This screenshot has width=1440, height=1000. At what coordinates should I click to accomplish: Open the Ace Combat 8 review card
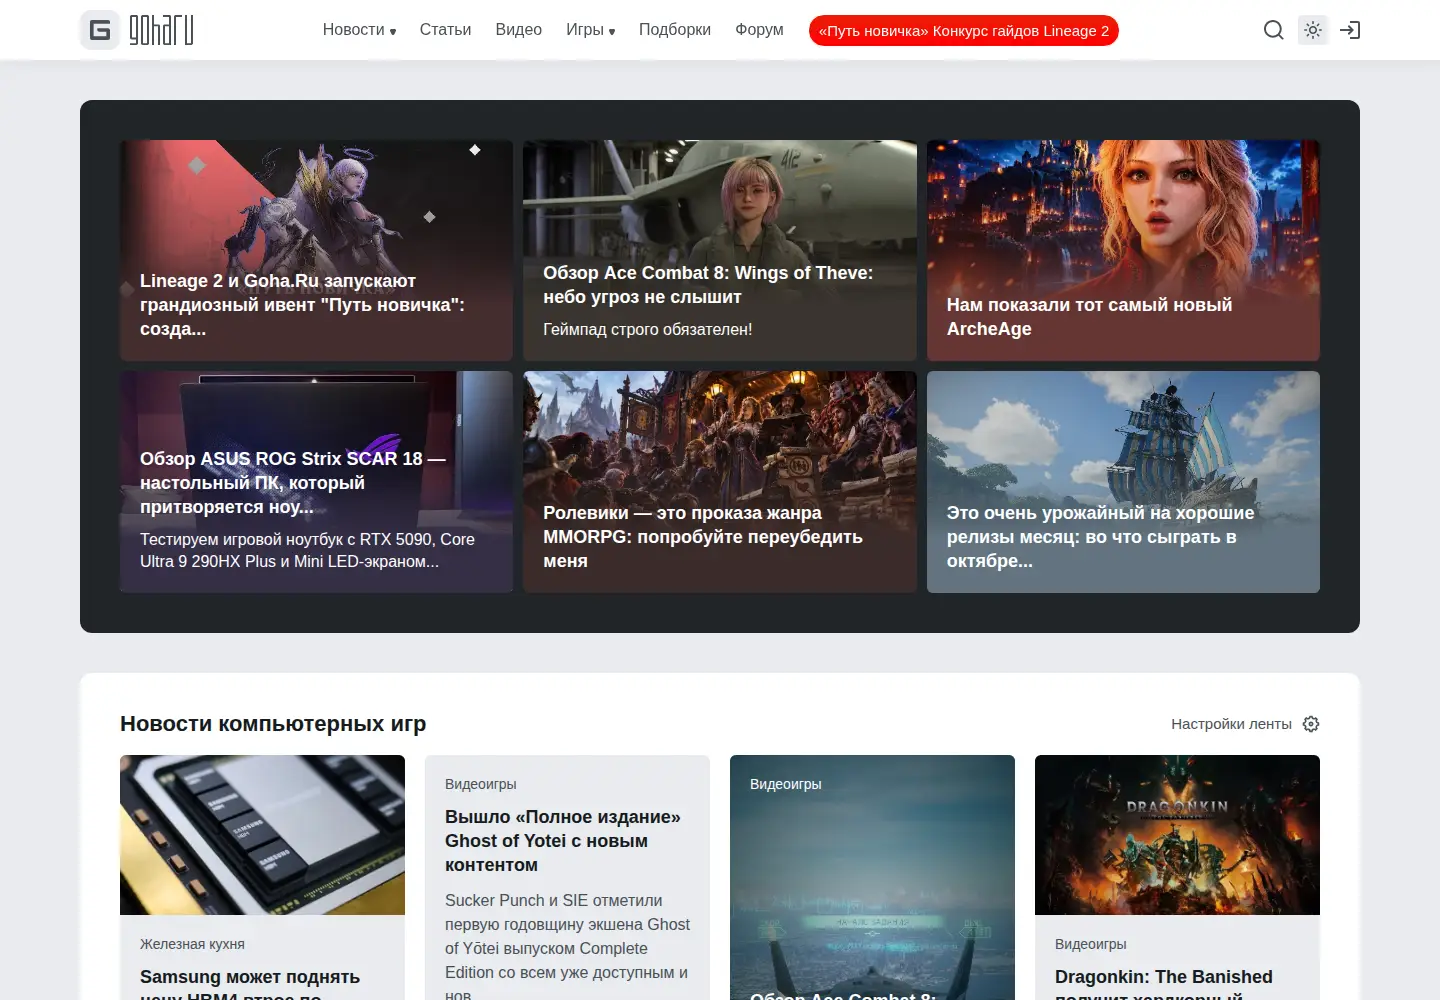[720, 250]
